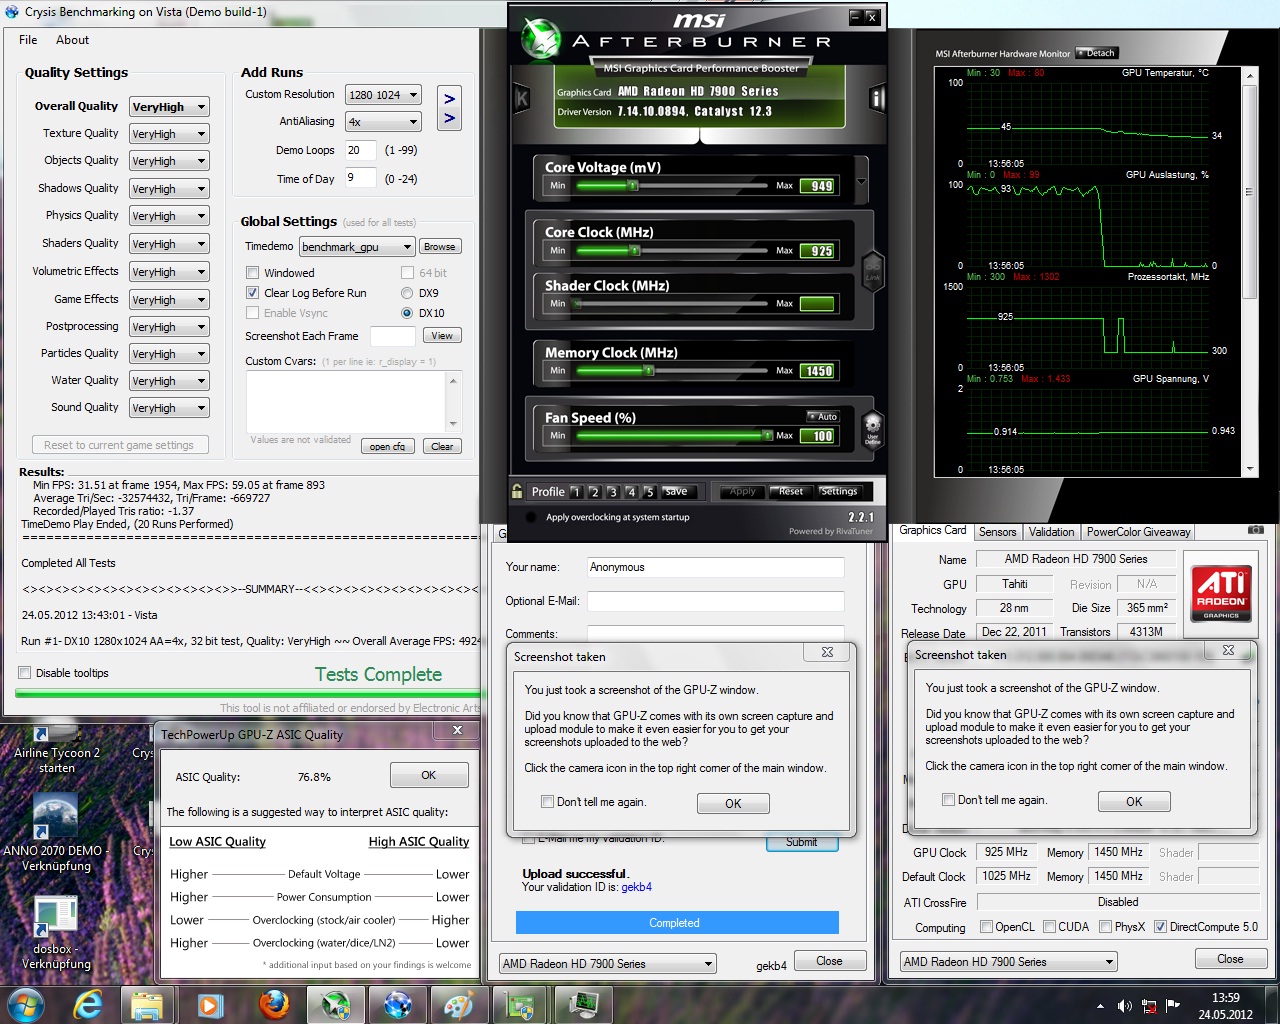Click the Your name field in GPU-Z

pos(716,567)
